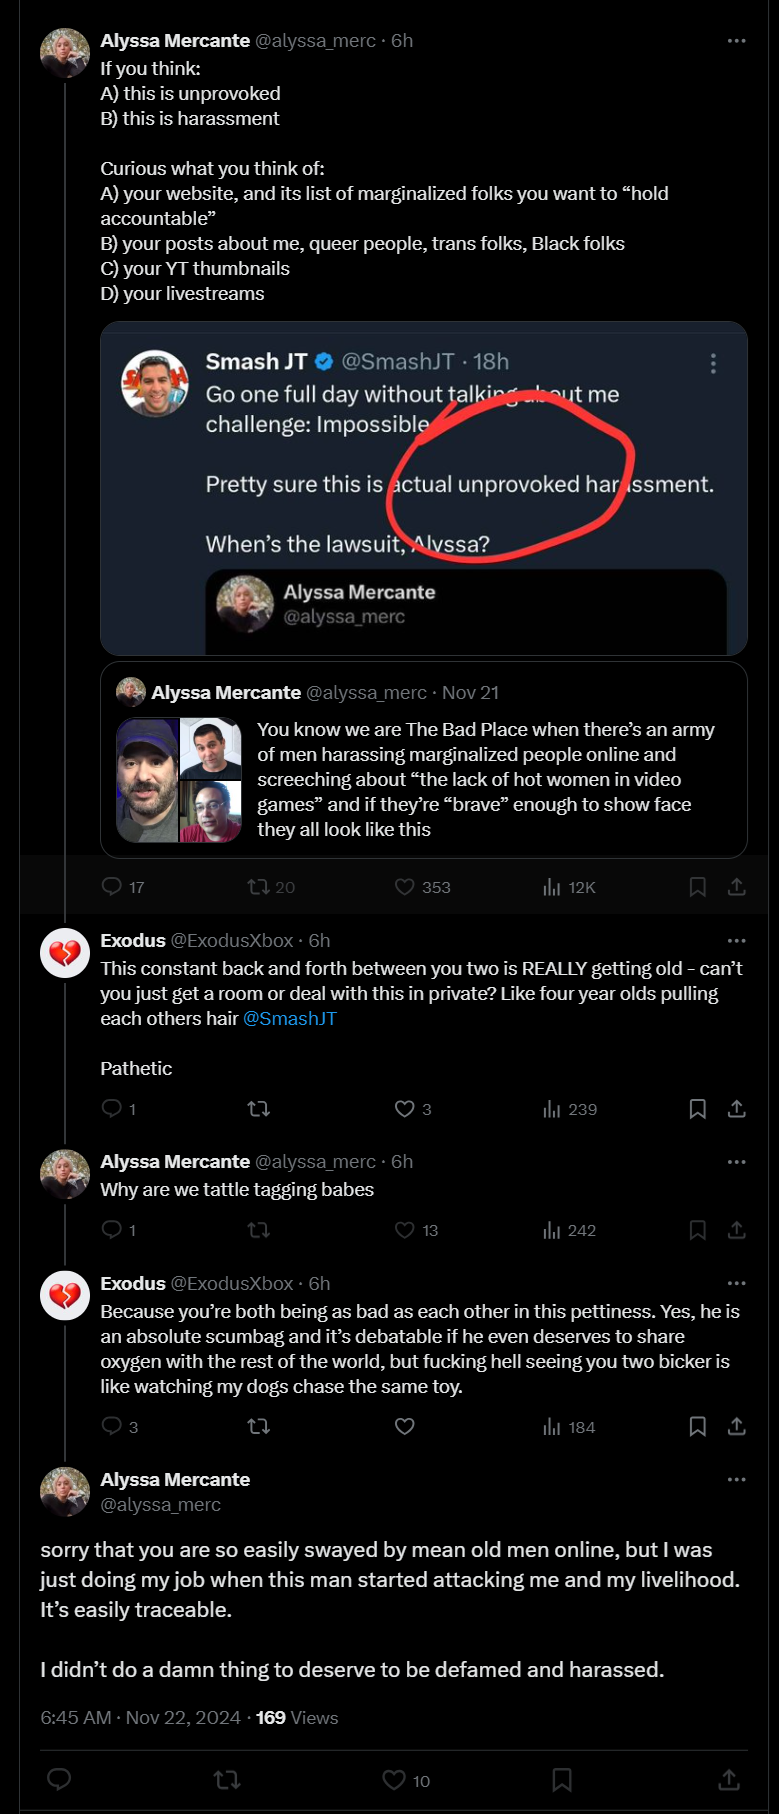View the 169 Views count details

[297, 1718]
